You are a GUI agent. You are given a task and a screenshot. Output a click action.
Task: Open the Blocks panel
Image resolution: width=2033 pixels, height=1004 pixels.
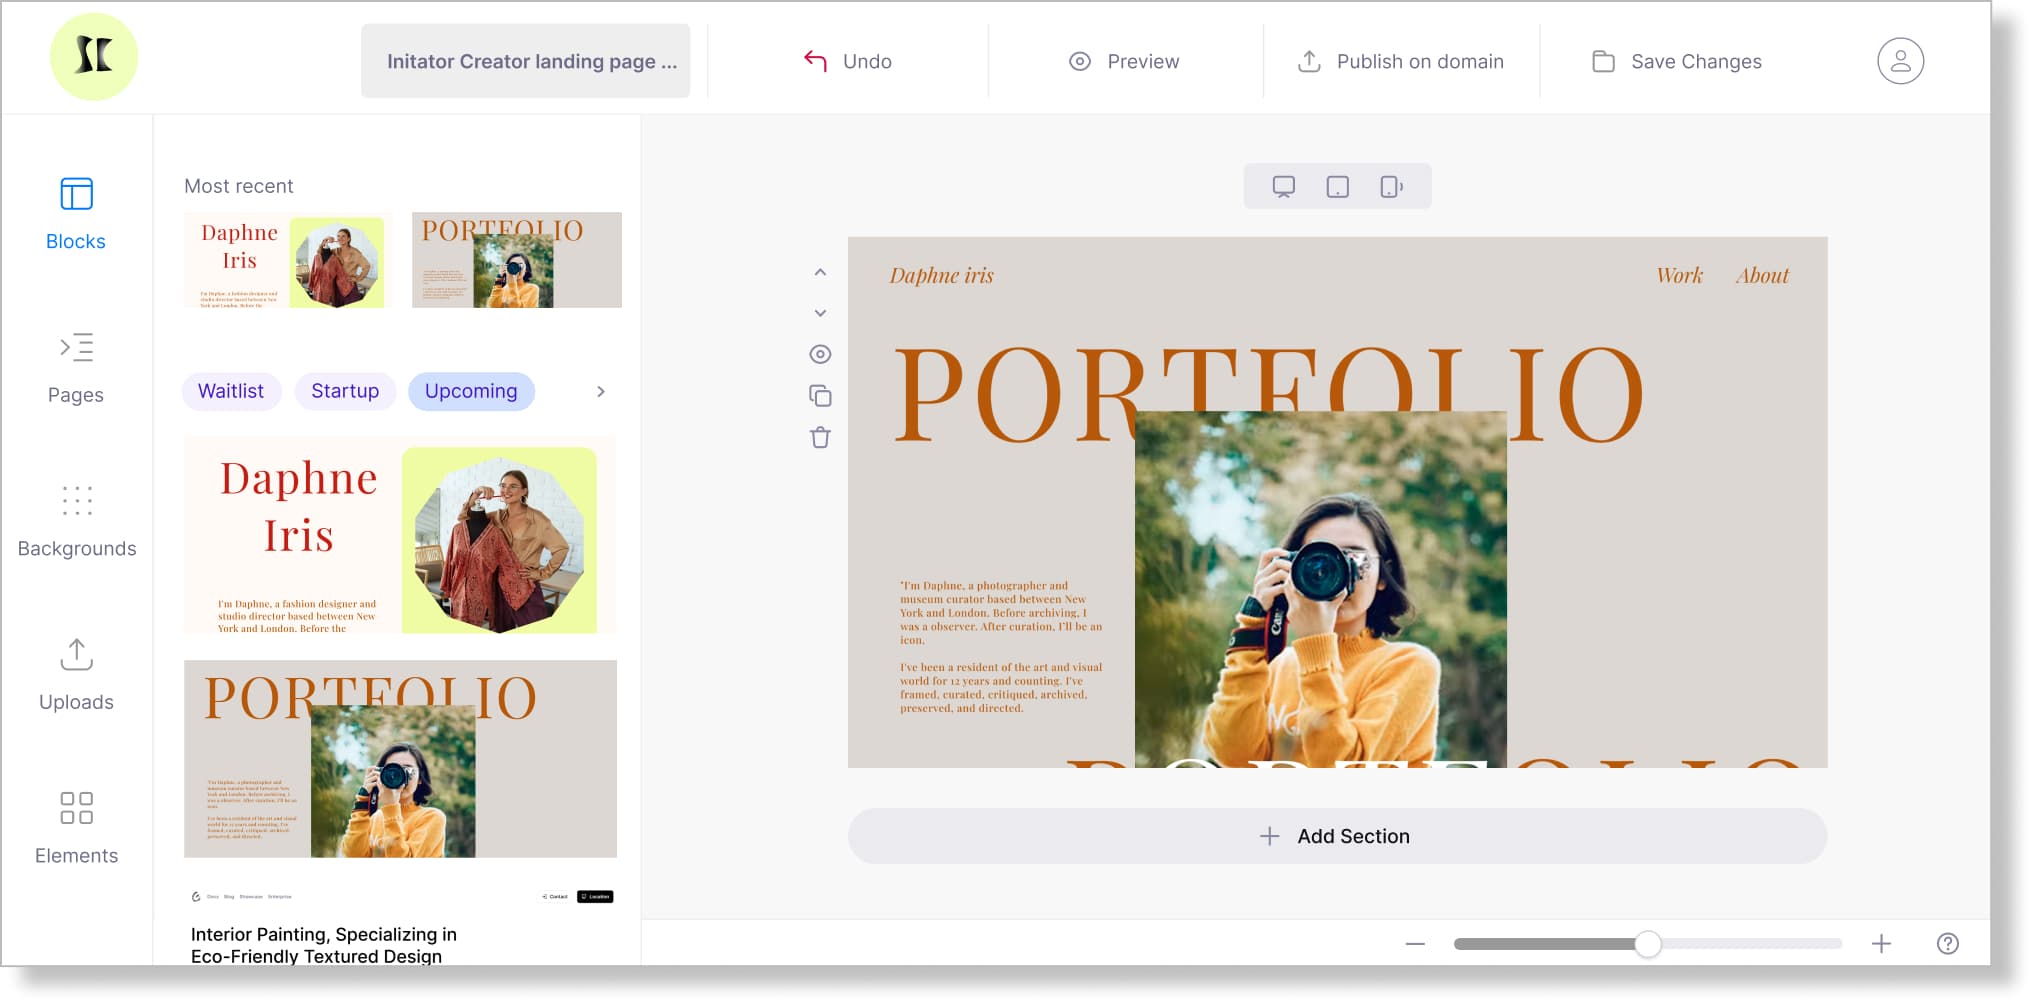coord(76,214)
